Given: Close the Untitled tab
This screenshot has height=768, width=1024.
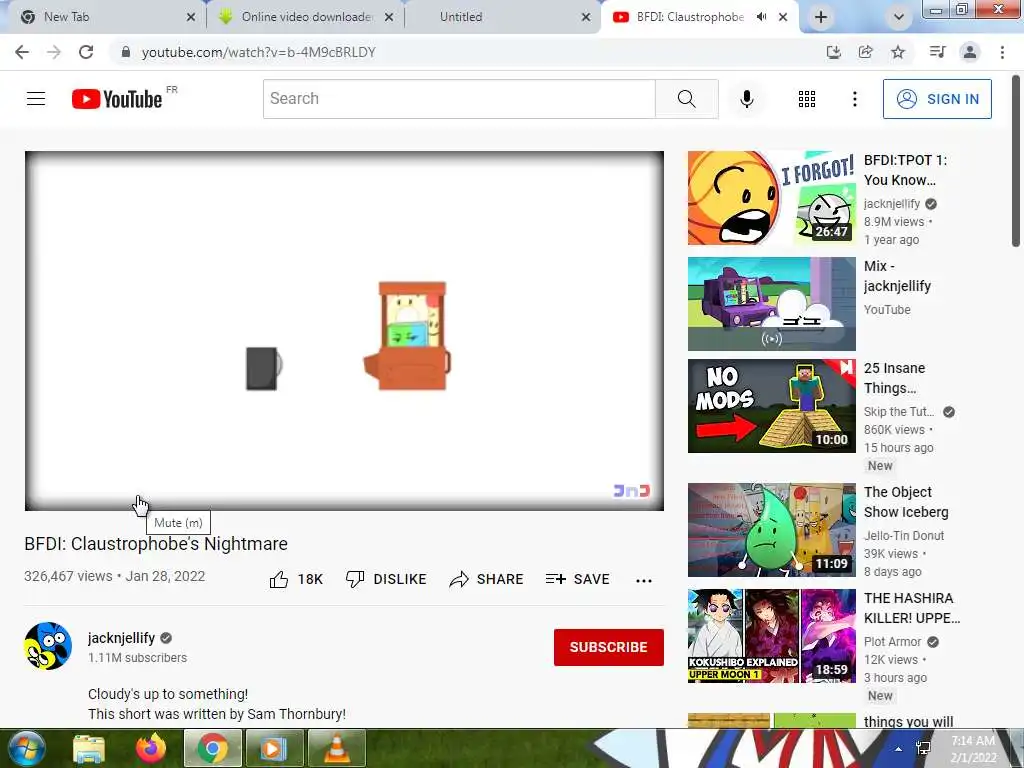Looking at the screenshot, I should coord(586,17).
